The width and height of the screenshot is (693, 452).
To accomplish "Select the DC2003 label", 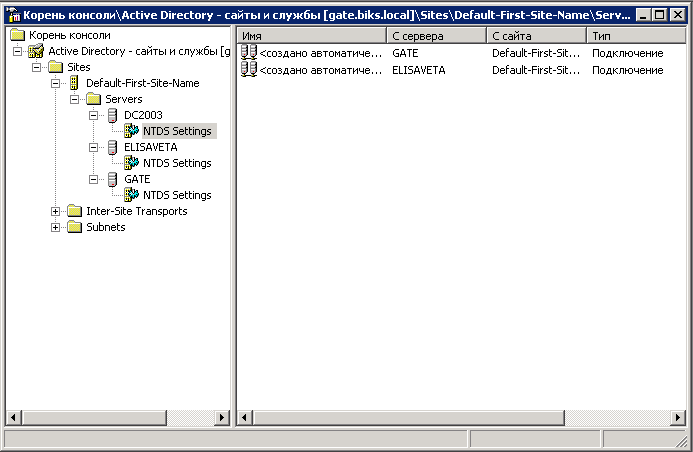I will click(x=143, y=115).
